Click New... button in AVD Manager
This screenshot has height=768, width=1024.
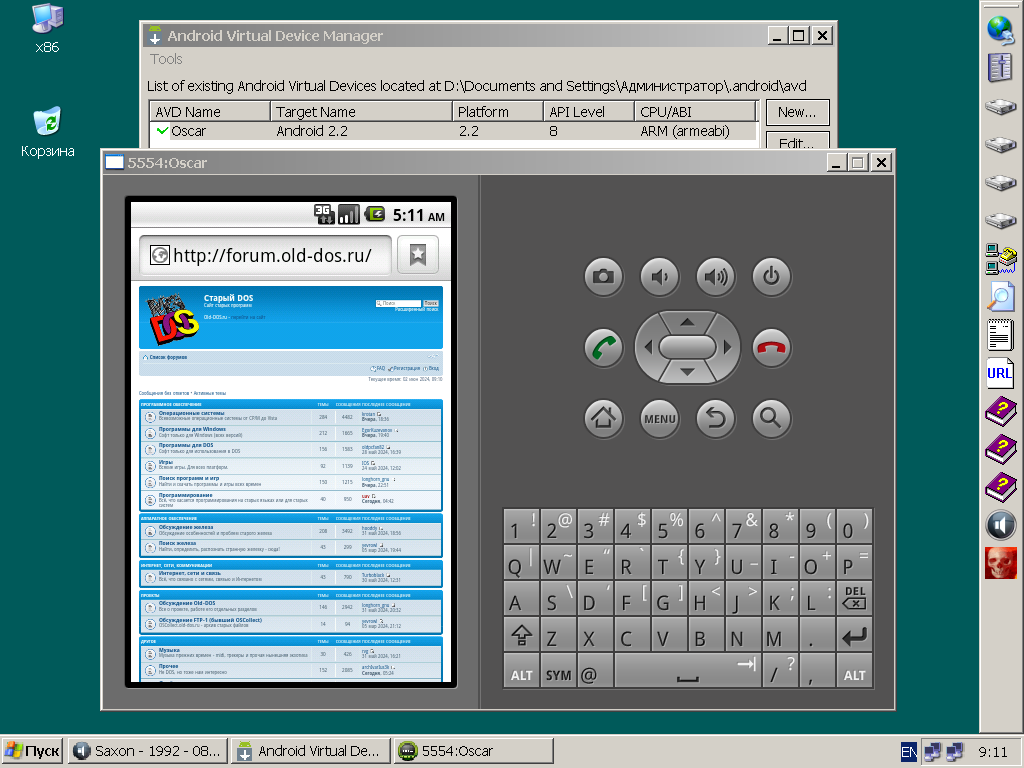[x=797, y=112]
